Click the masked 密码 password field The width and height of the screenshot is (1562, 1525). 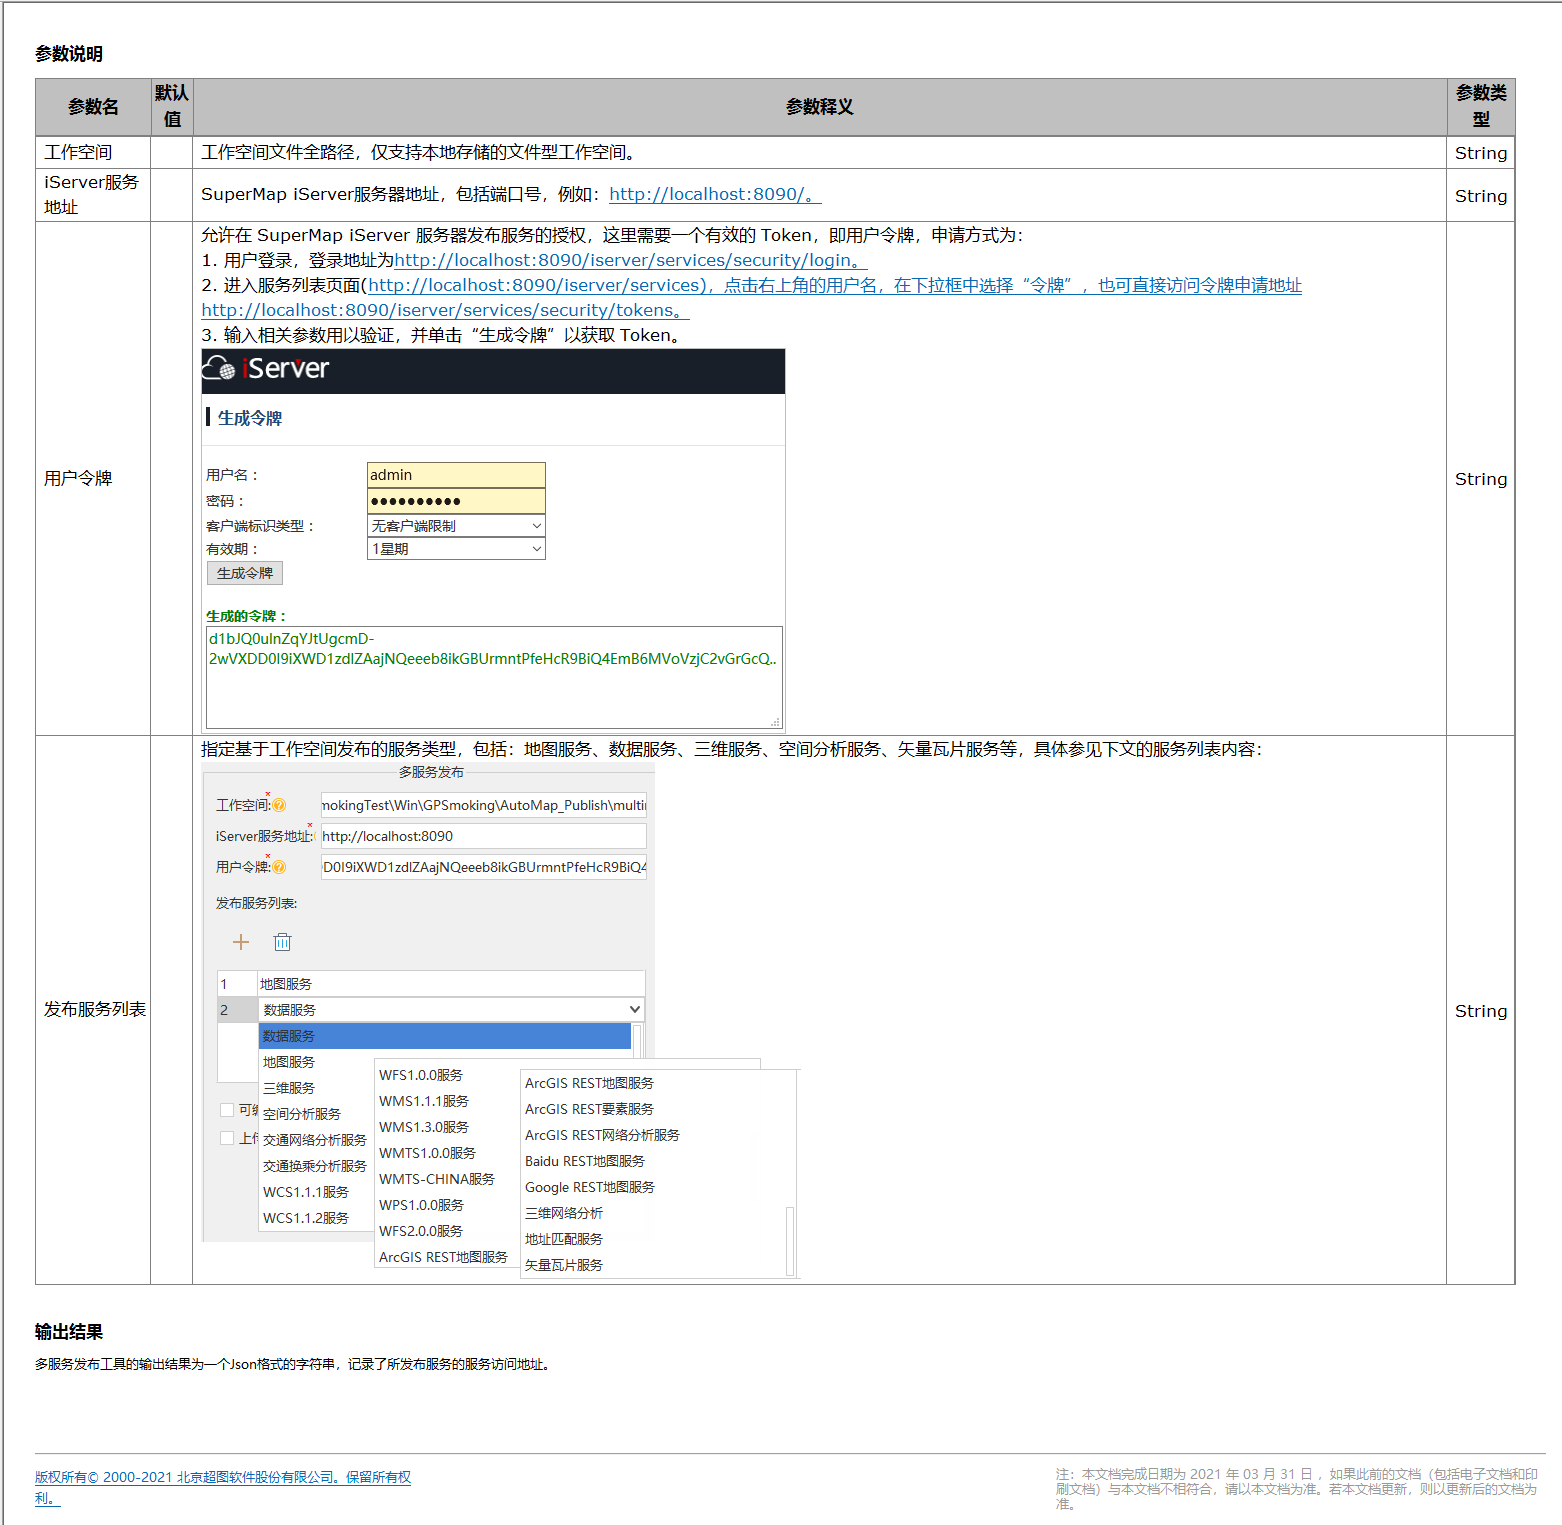pyautogui.click(x=456, y=501)
